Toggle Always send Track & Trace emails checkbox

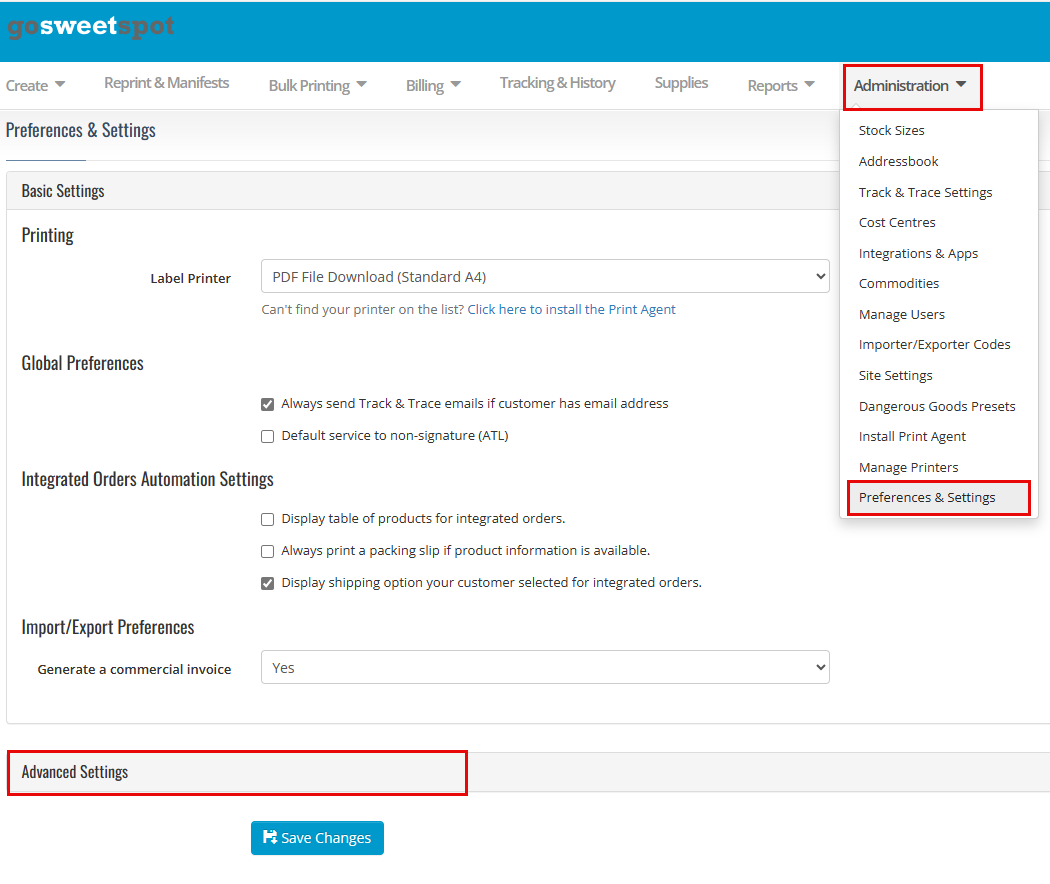pos(267,405)
